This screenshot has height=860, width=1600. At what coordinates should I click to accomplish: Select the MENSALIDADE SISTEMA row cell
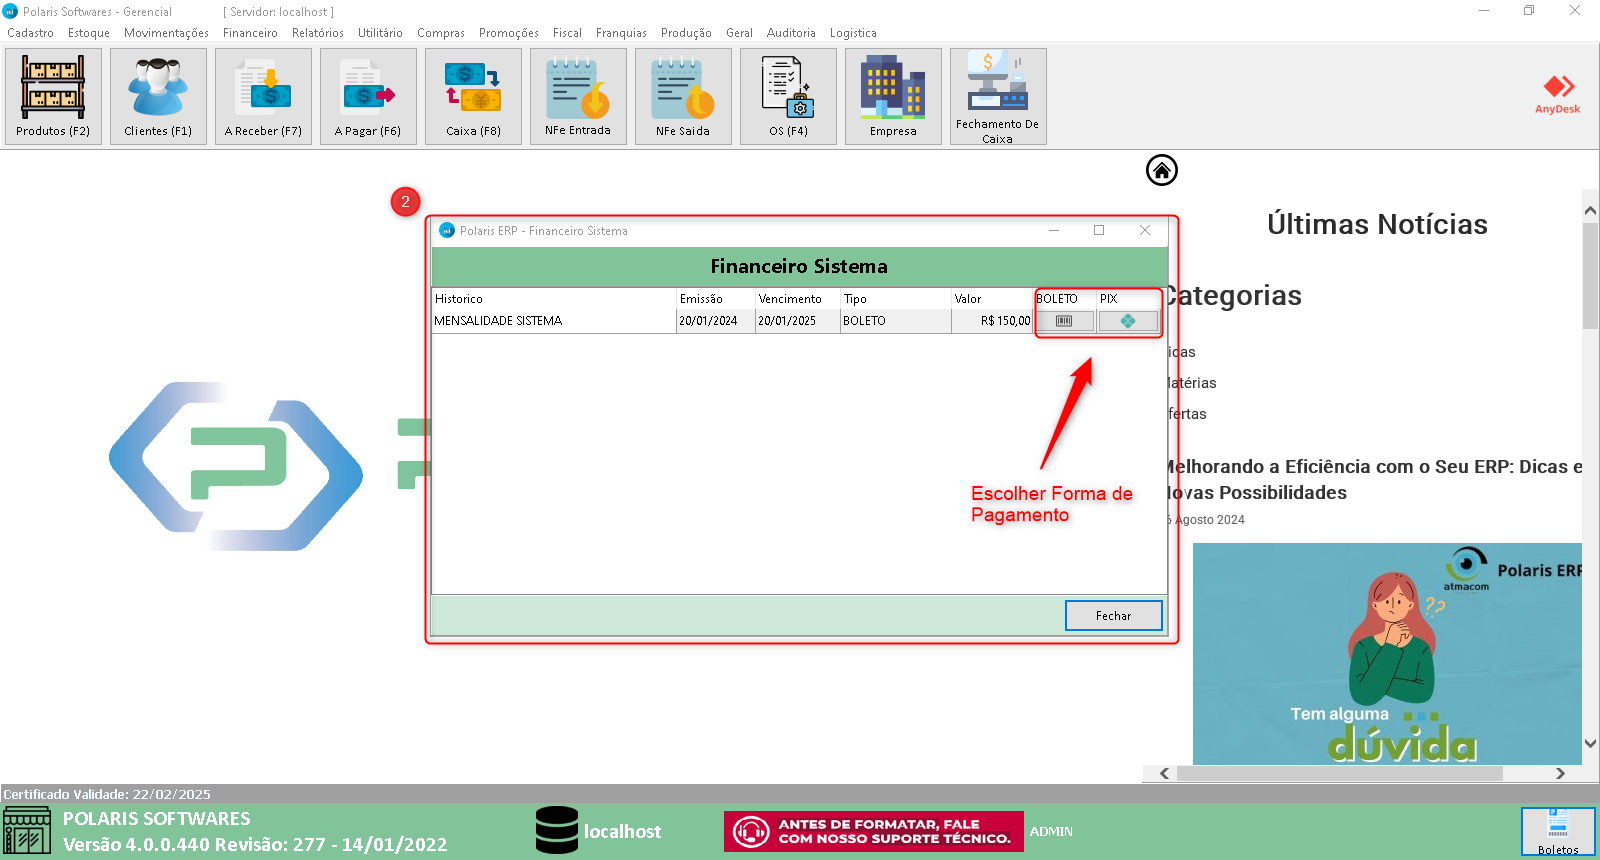pyautogui.click(x=553, y=321)
